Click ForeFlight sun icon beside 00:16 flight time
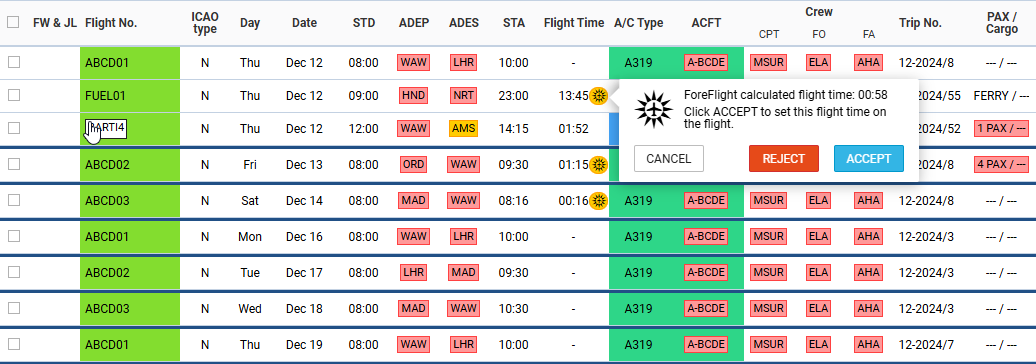 tap(599, 200)
